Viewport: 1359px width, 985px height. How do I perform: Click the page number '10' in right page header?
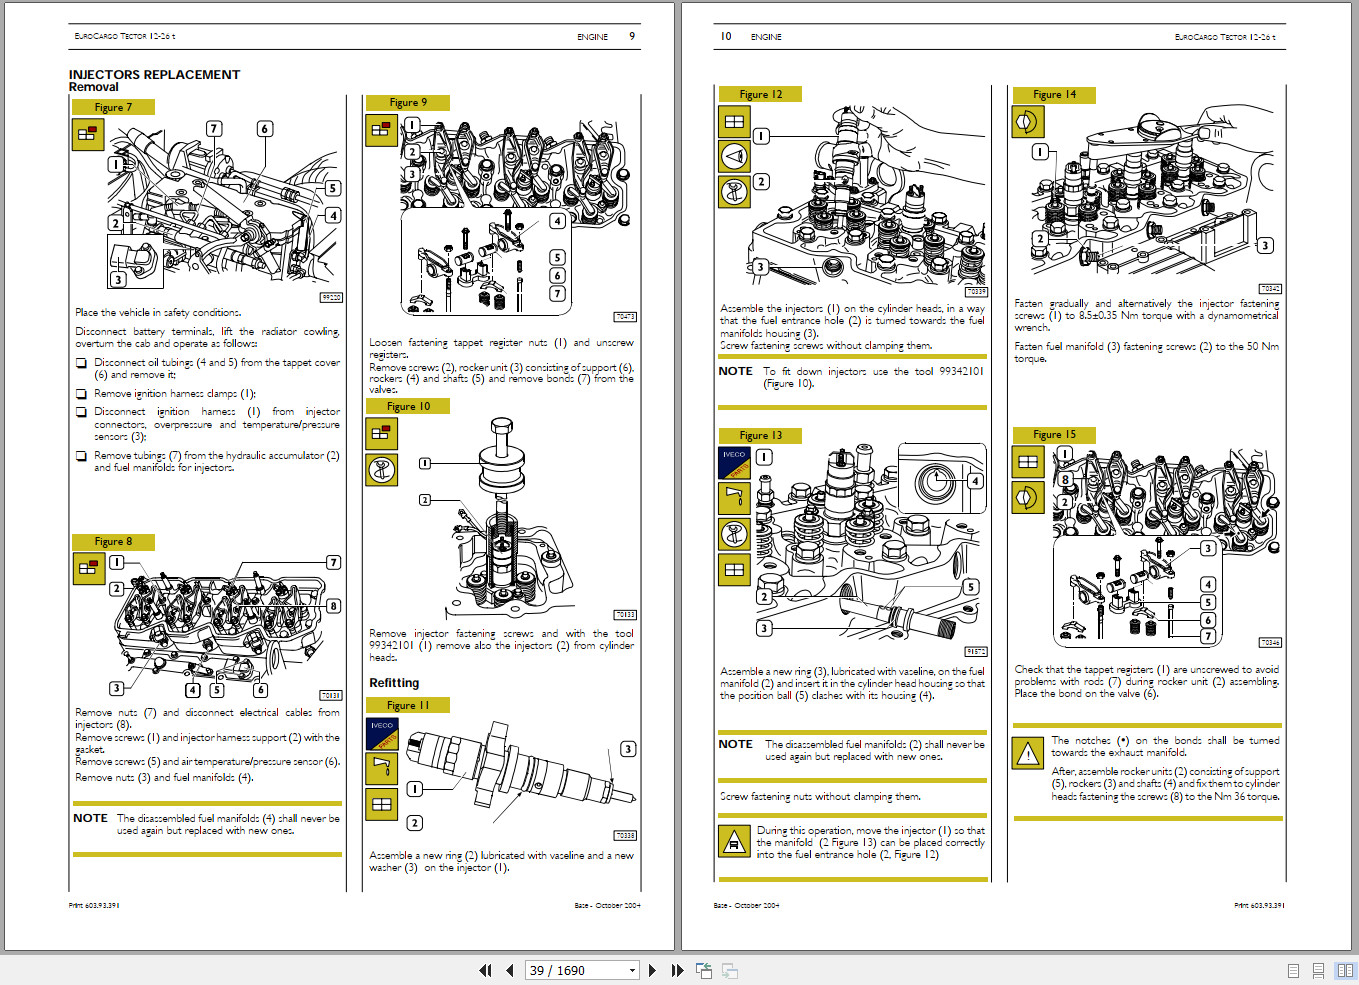[726, 36]
